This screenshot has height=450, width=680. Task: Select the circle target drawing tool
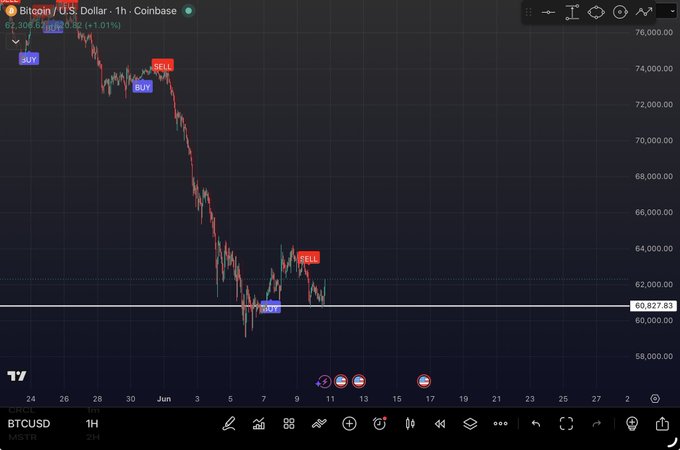point(620,12)
